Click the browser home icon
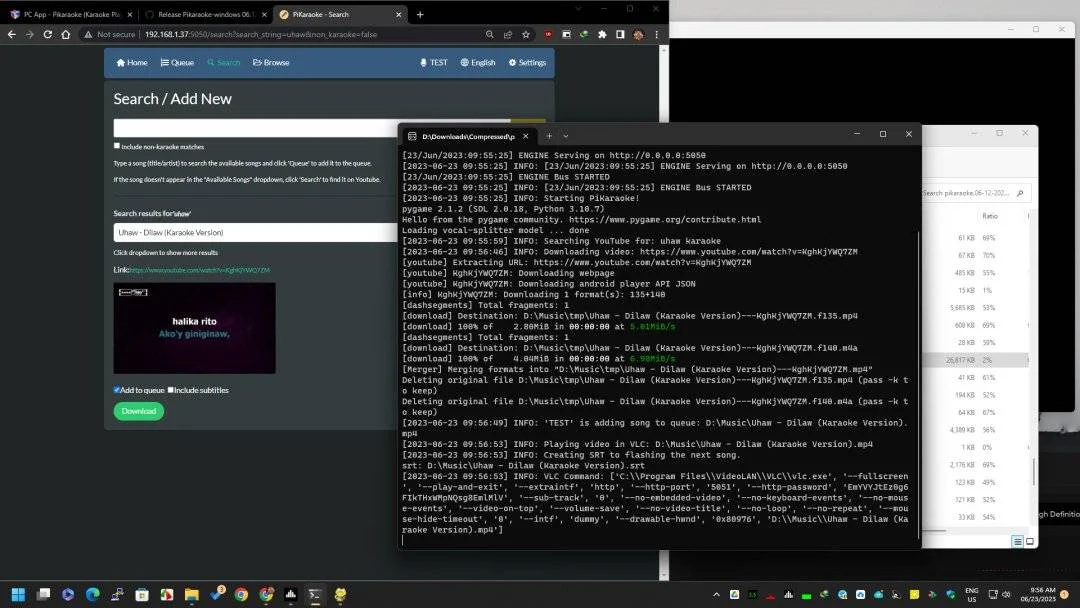This screenshot has width=1080, height=608. (x=65, y=34)
